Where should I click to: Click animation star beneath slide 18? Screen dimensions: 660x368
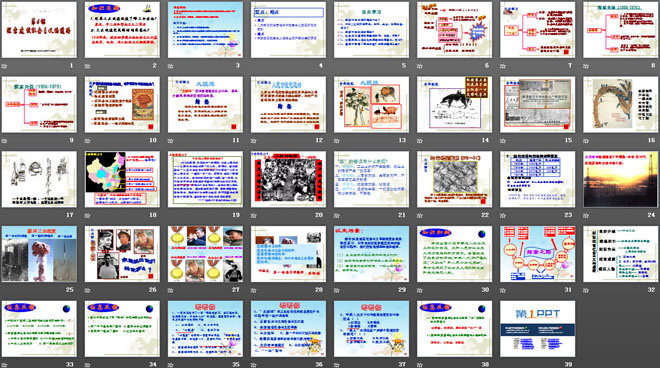click(88, 215)
